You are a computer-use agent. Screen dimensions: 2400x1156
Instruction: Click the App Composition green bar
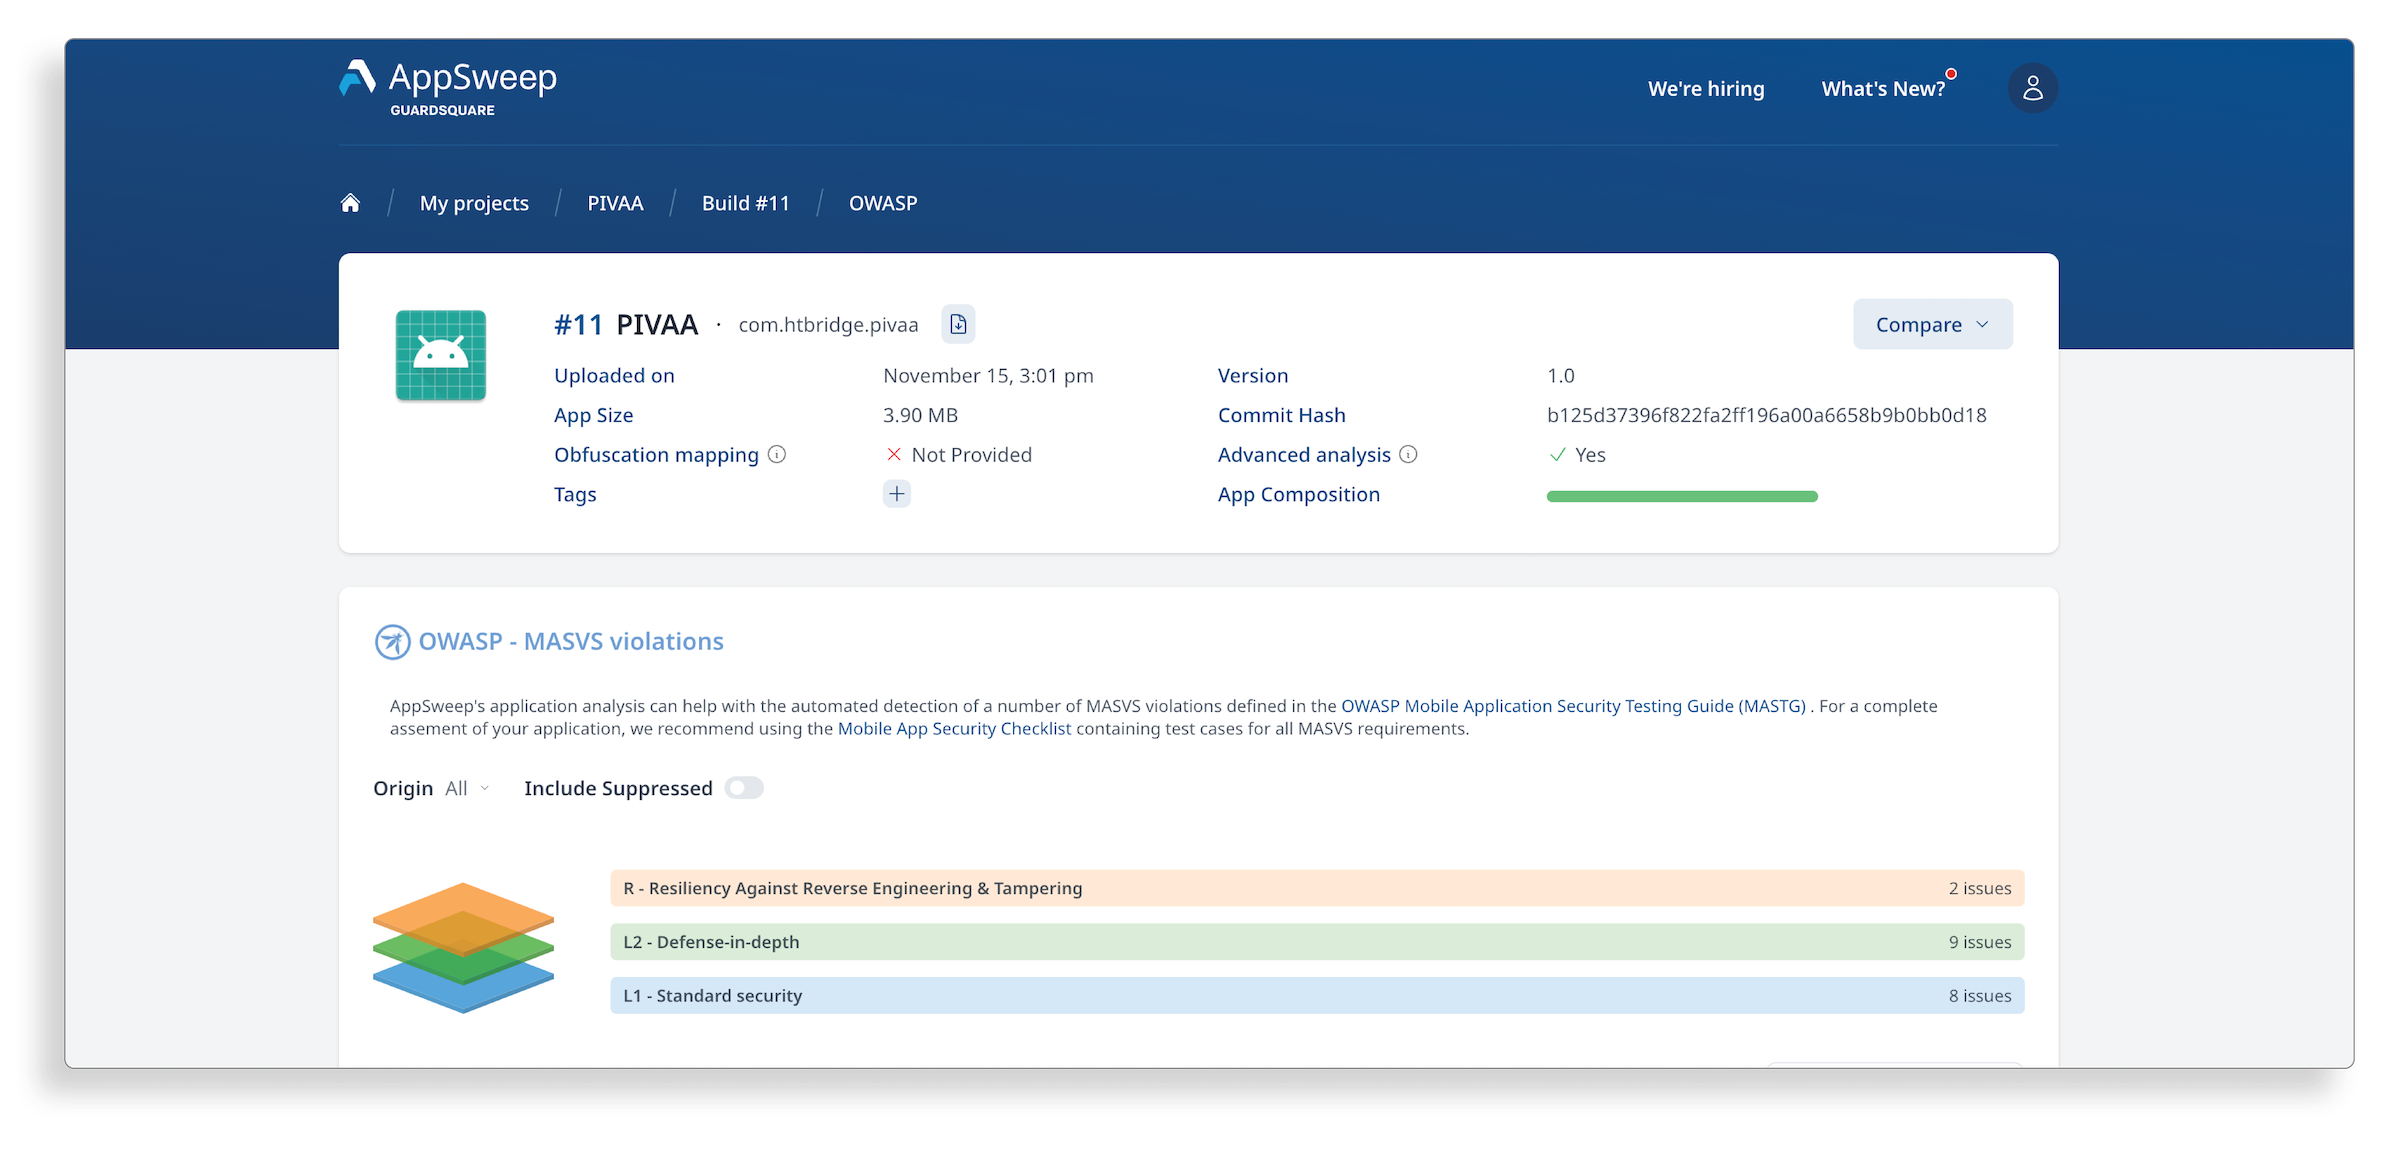pos(1681,496)
